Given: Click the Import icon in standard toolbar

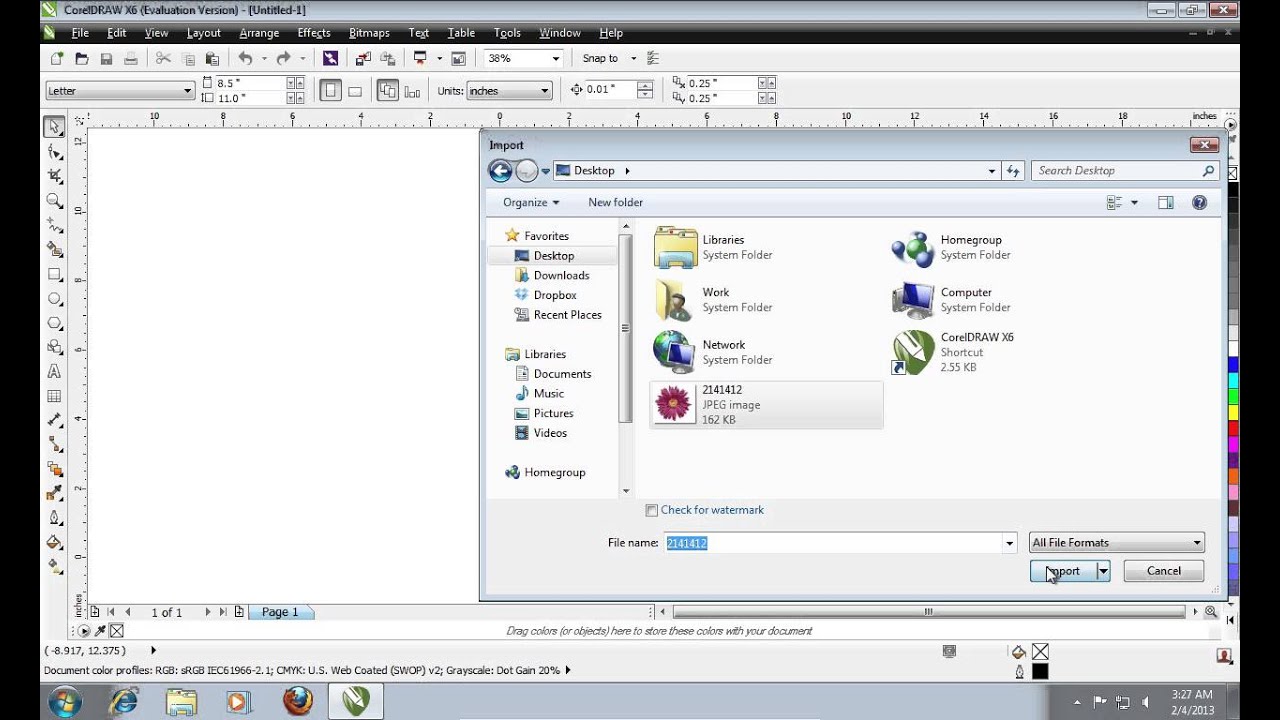Looking at the screenshot, I should (x=362, y=59).
